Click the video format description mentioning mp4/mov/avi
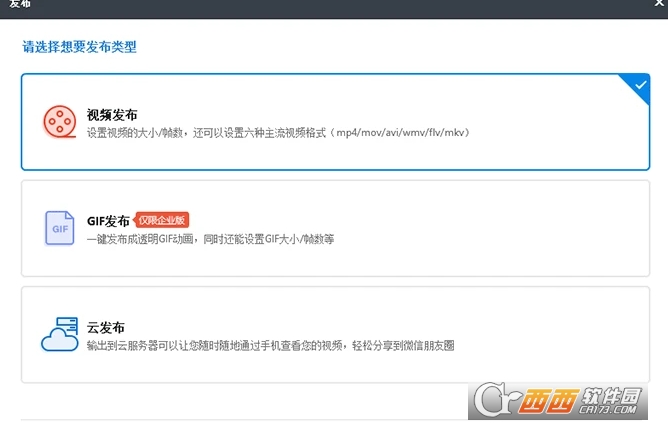 click(277, 132)
